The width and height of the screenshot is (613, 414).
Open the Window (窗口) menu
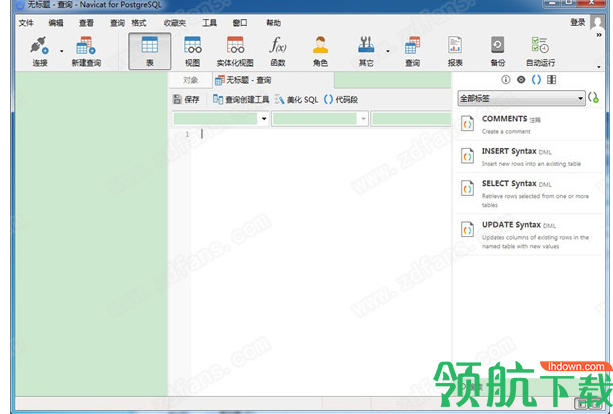240,23
